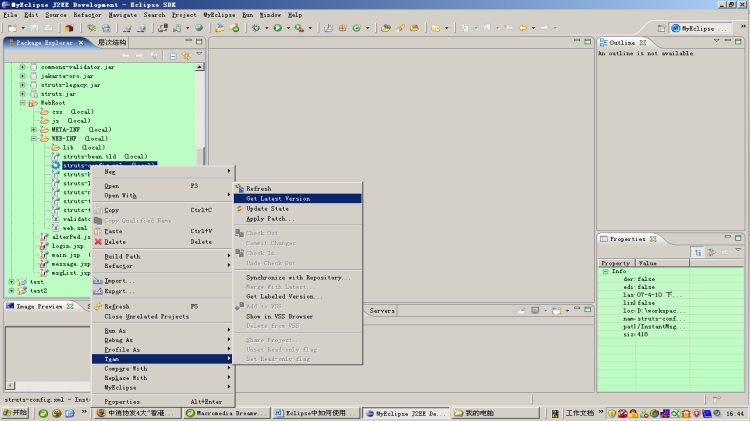Click Properties entry in context menu
The height and width of the screenshot is (421, 750).
click(x=163, y=402)
